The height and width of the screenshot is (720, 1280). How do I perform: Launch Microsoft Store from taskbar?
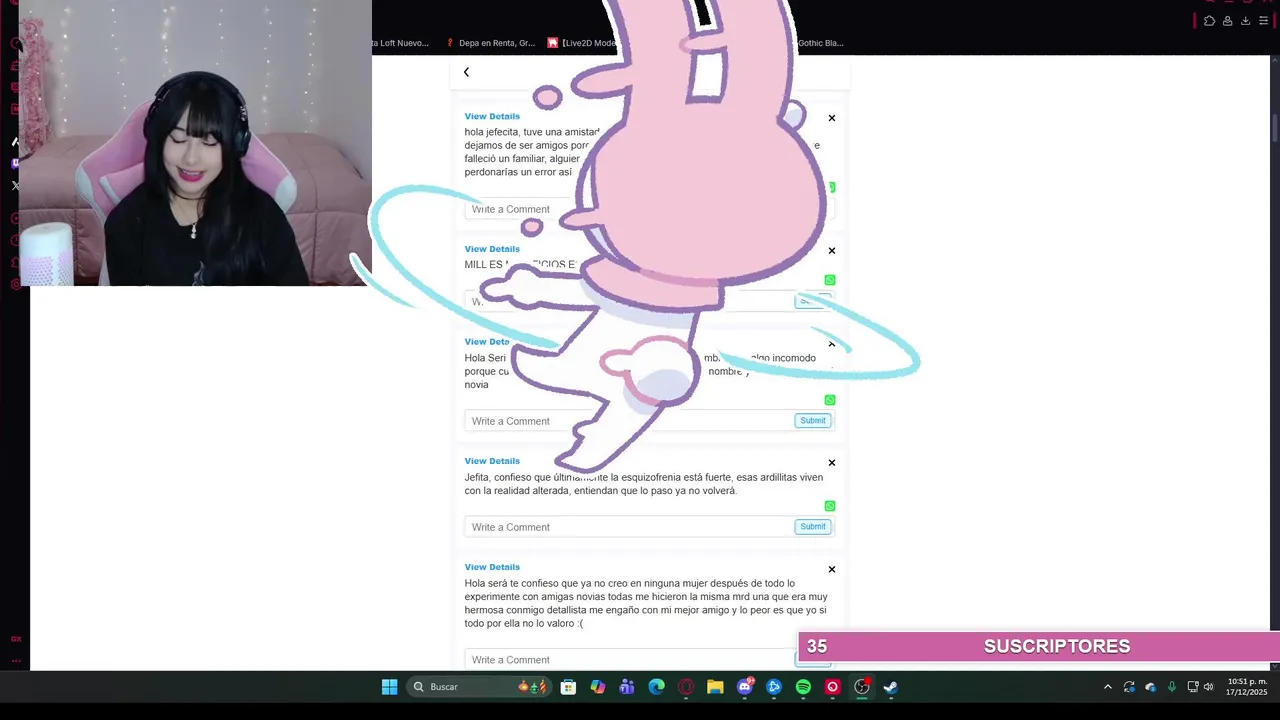(x=568, y=687)
